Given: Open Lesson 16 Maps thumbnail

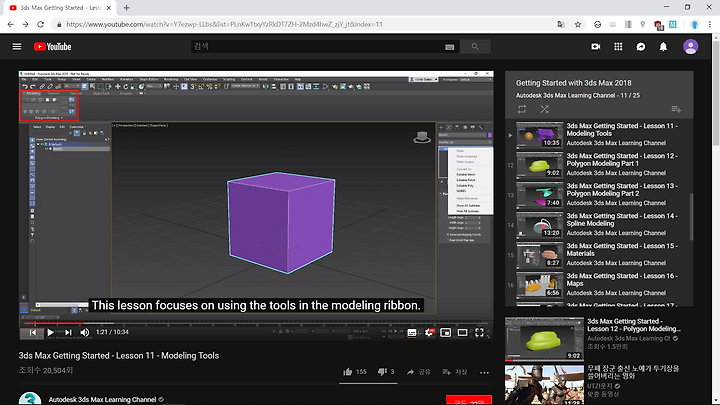Looking at the screenshot, I should point(540,285).
